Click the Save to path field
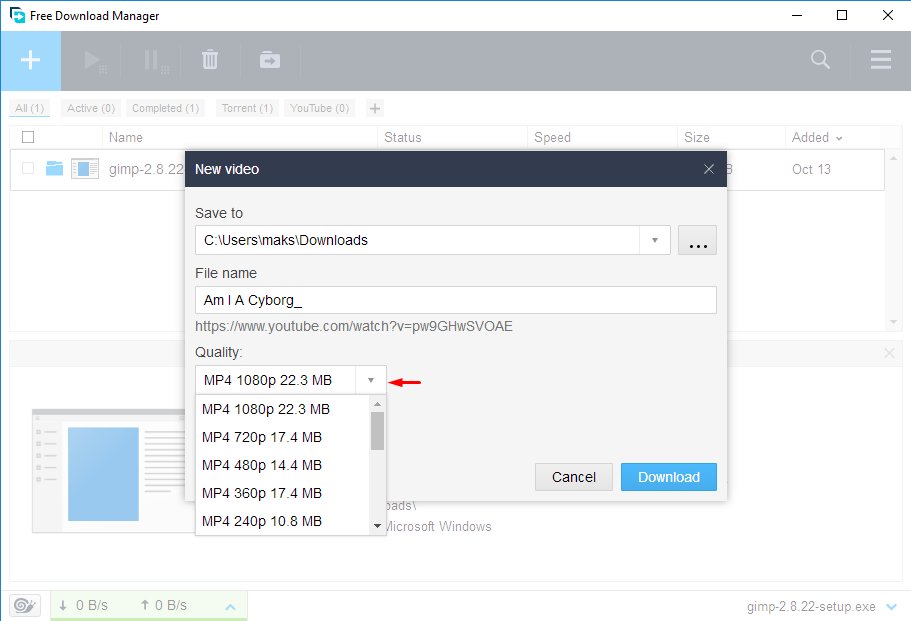 click(417, 240)
